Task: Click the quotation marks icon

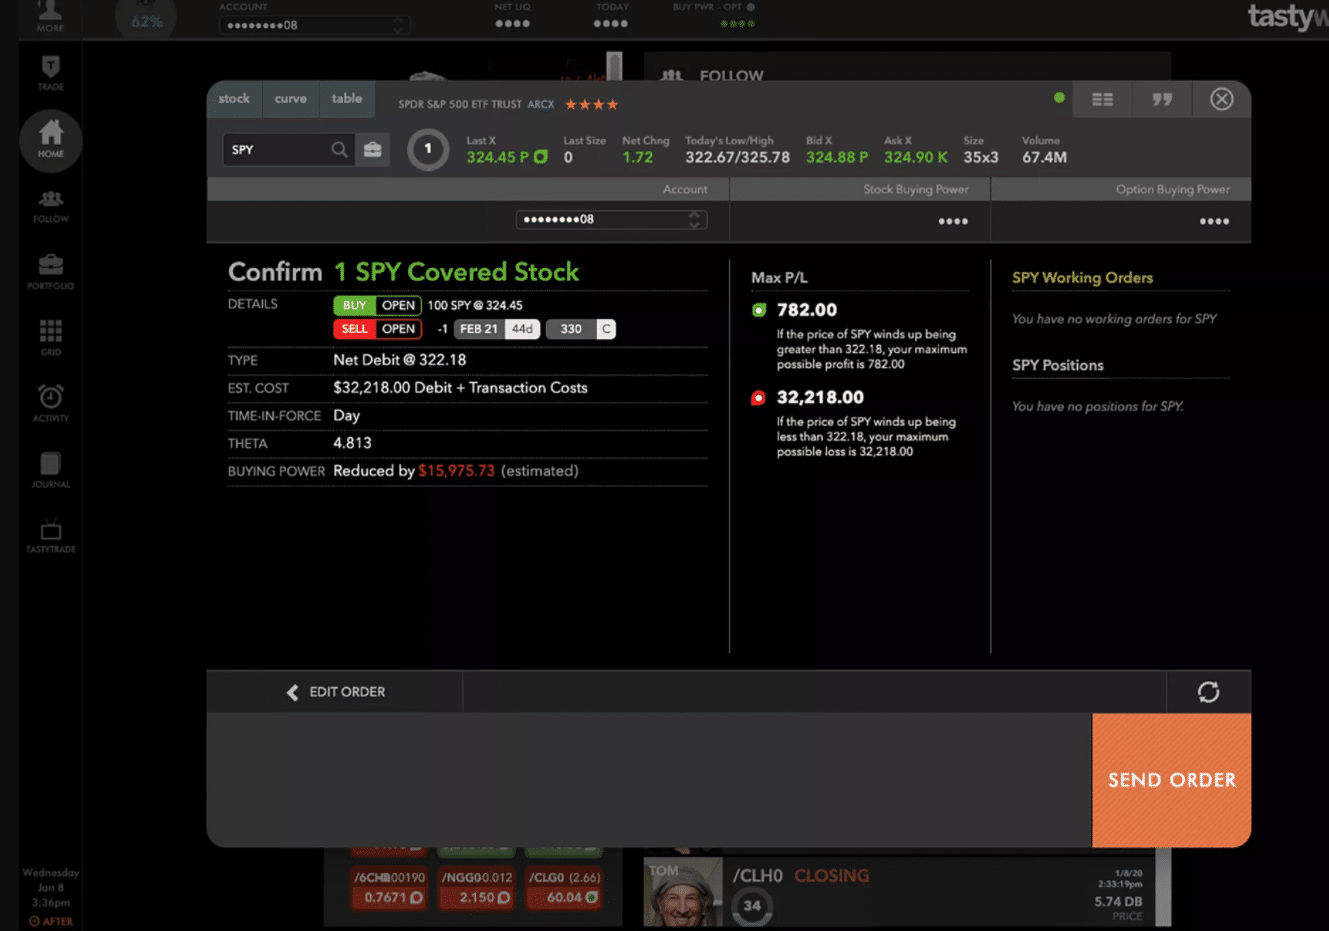Action: coord(1162,99)
